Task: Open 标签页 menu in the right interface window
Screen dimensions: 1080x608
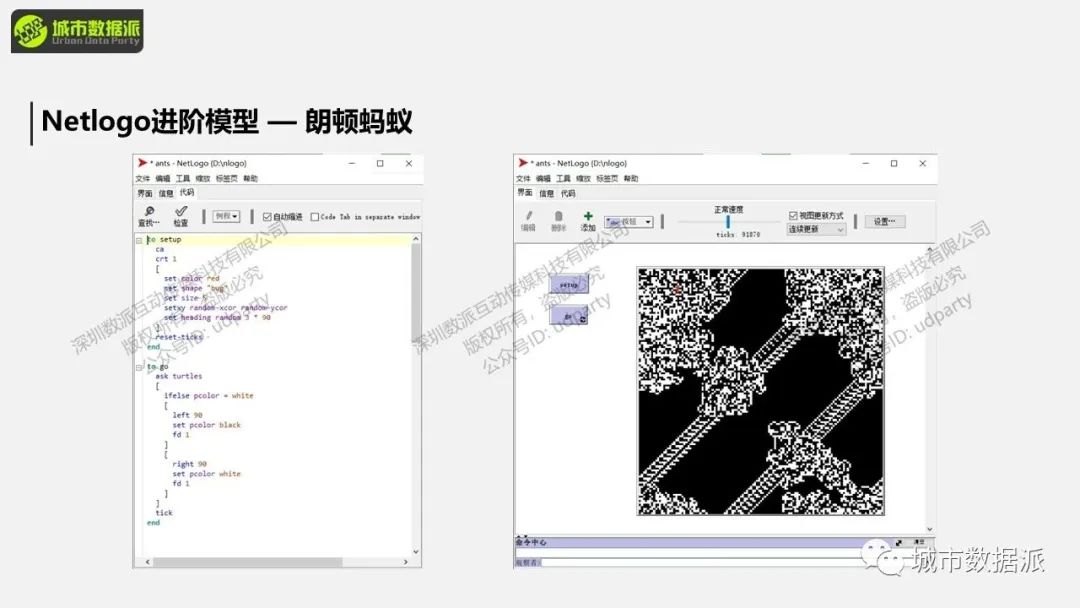Action: [x=607, y=178]
